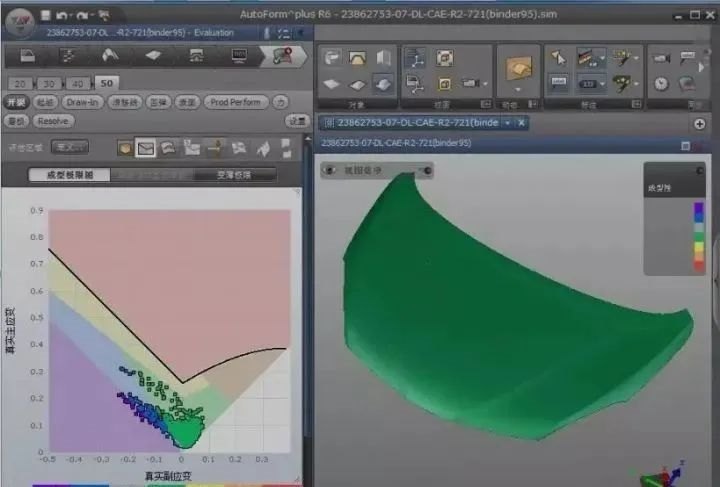
Task: Switch to the 50 operation tab
Action: (106, 83)
